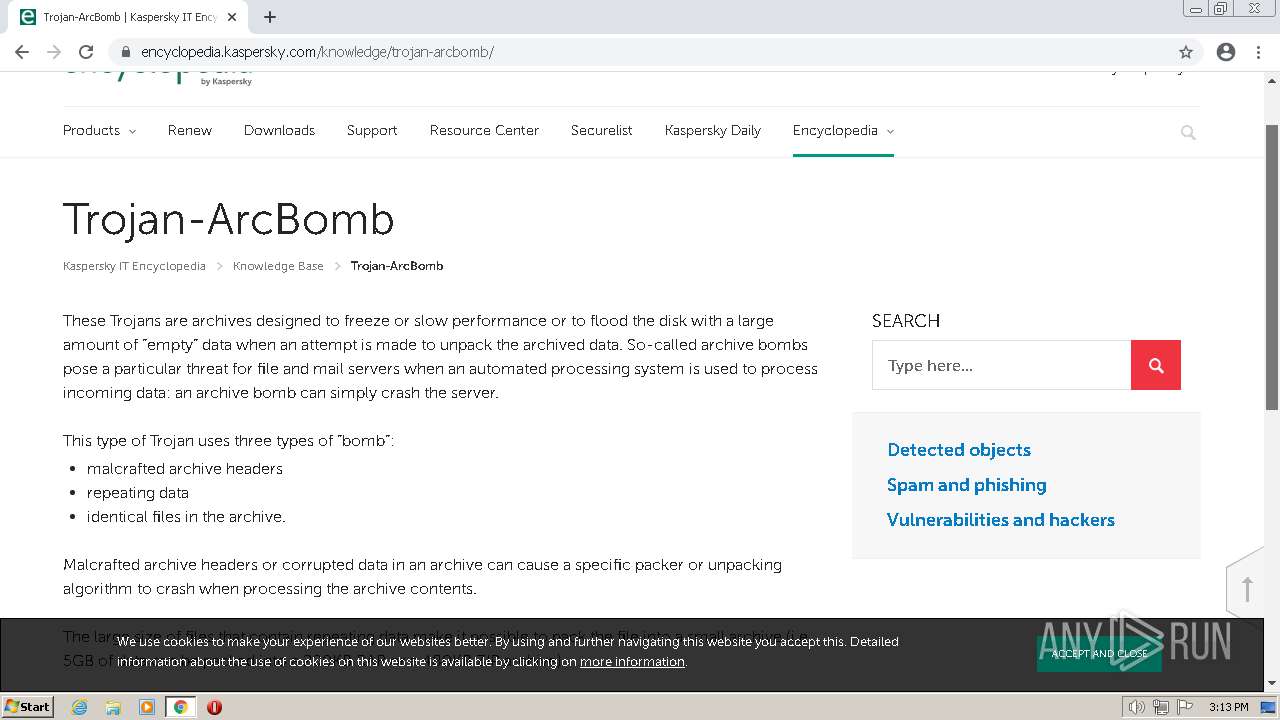Open Windows Explorer folder in taskbar
Viewport: 1280px width, 720px height.
click(x=113, y=707)
